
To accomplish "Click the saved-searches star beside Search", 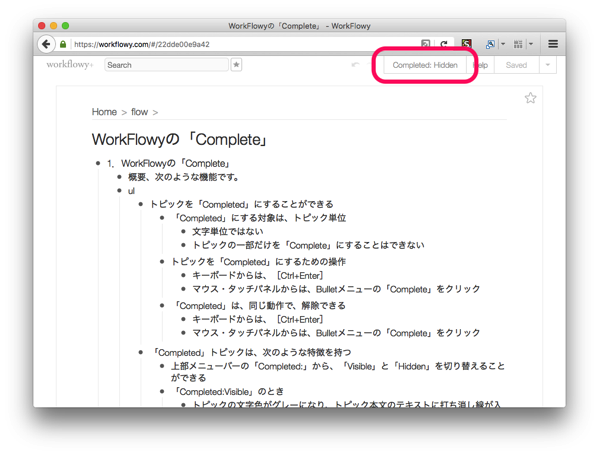I will pos(236,65).
